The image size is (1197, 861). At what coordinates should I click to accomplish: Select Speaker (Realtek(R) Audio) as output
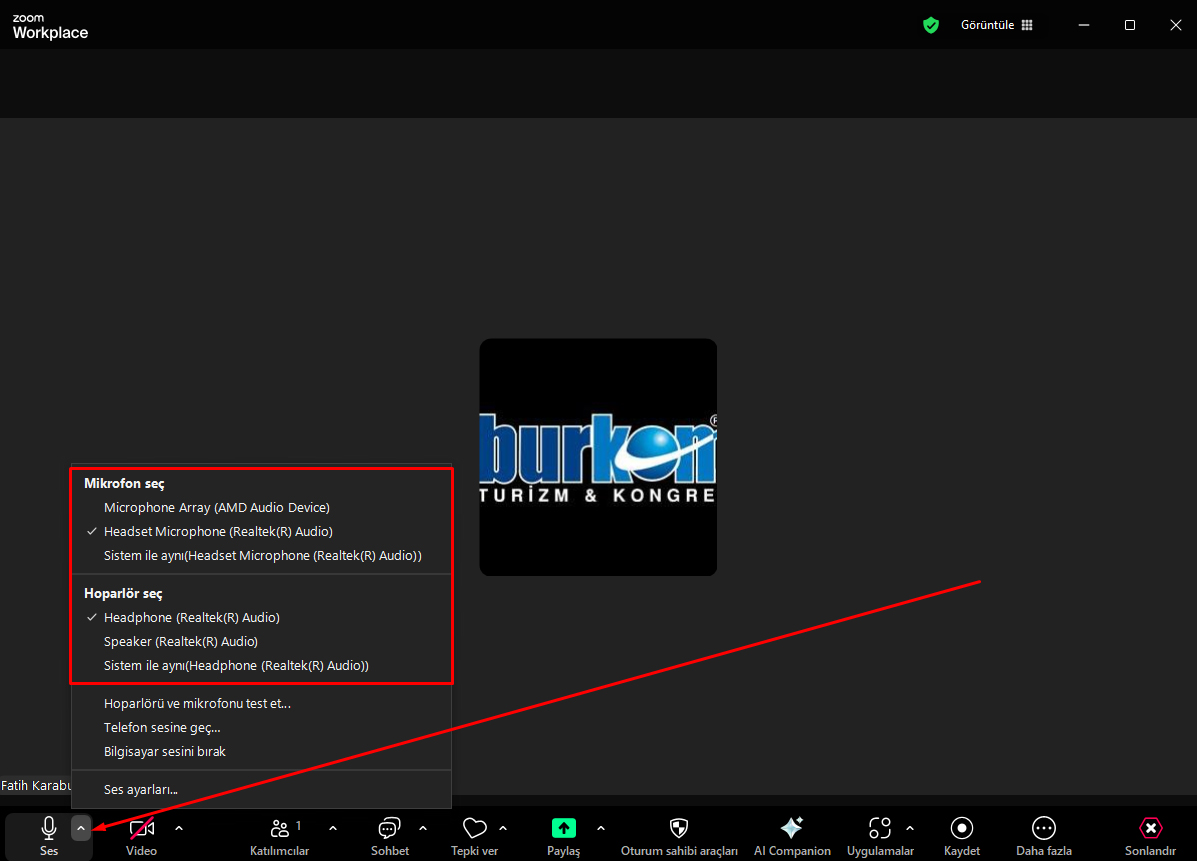180,642
